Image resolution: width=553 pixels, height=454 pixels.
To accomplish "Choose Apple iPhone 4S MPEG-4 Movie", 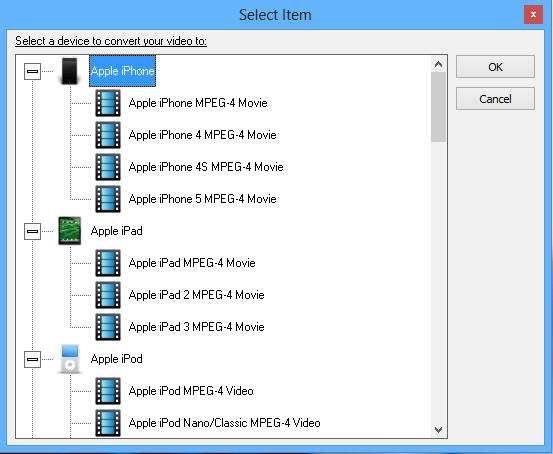I will pos(206,167).
